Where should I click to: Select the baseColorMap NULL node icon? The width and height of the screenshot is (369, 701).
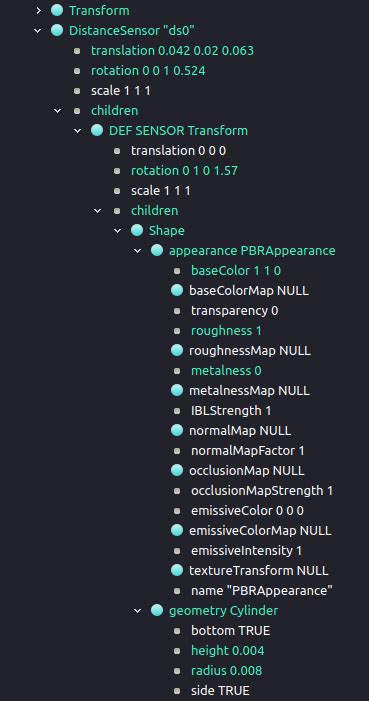click(177, 291)
